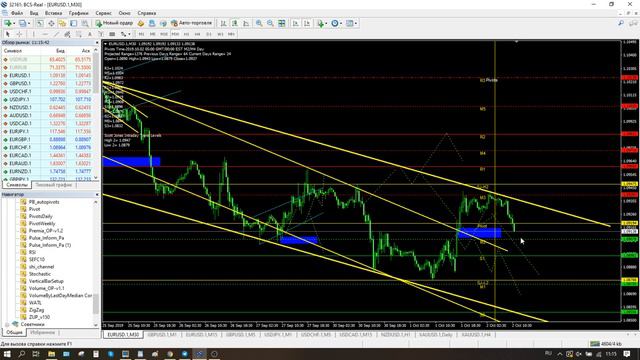Switch timeframe to W1
This screenshot has width=640, height=360.
[x=220, y=34]
